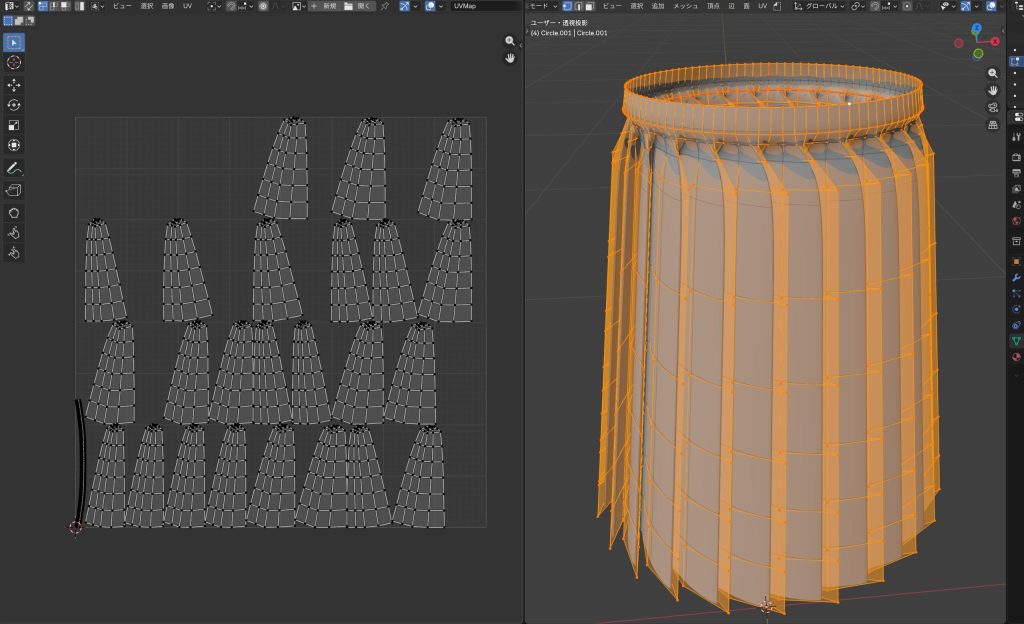Select the Move tool in UV editor
The width and height of the screenshot is (1024, 624).
[x=14, y=85]
